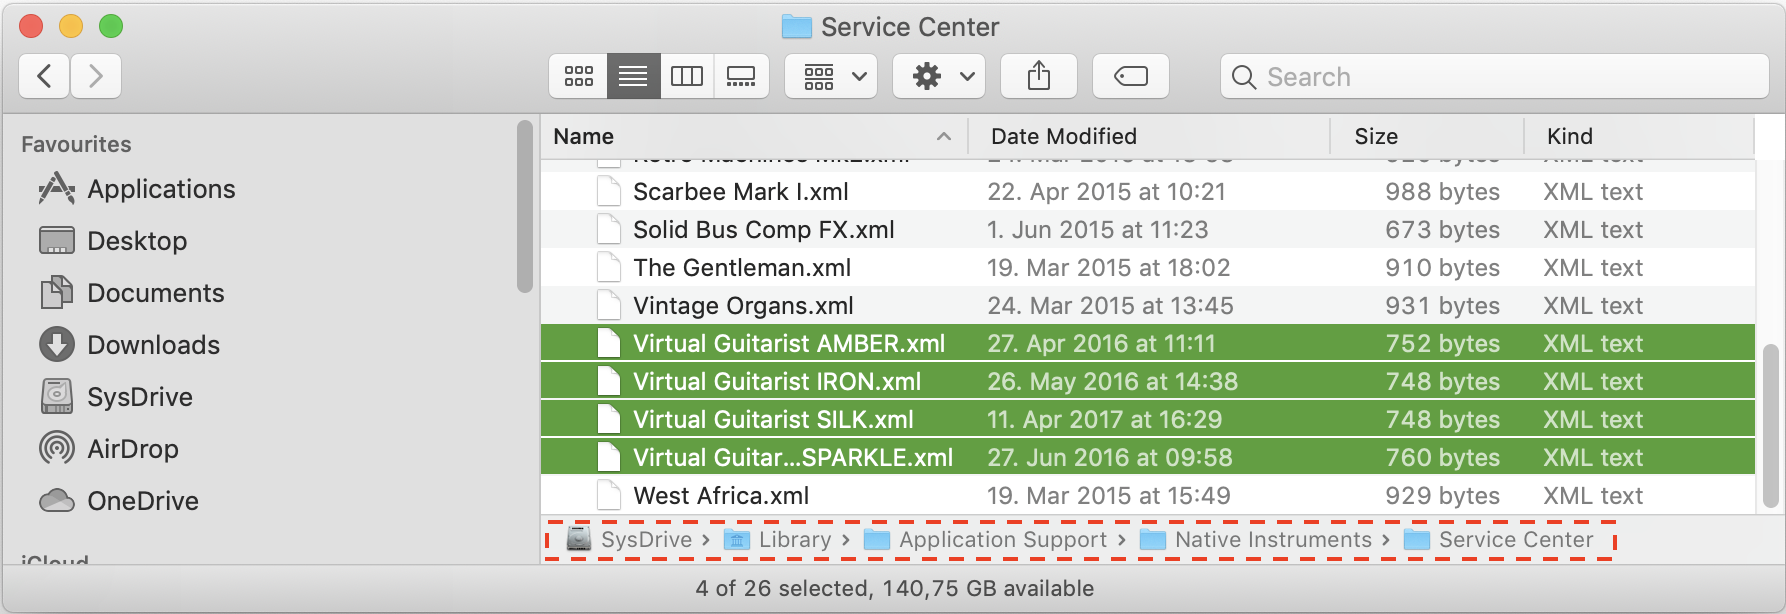Open the group-by arrangement dropdown
This screenshot has height=614, width=1786.
(x=831, y=76)
